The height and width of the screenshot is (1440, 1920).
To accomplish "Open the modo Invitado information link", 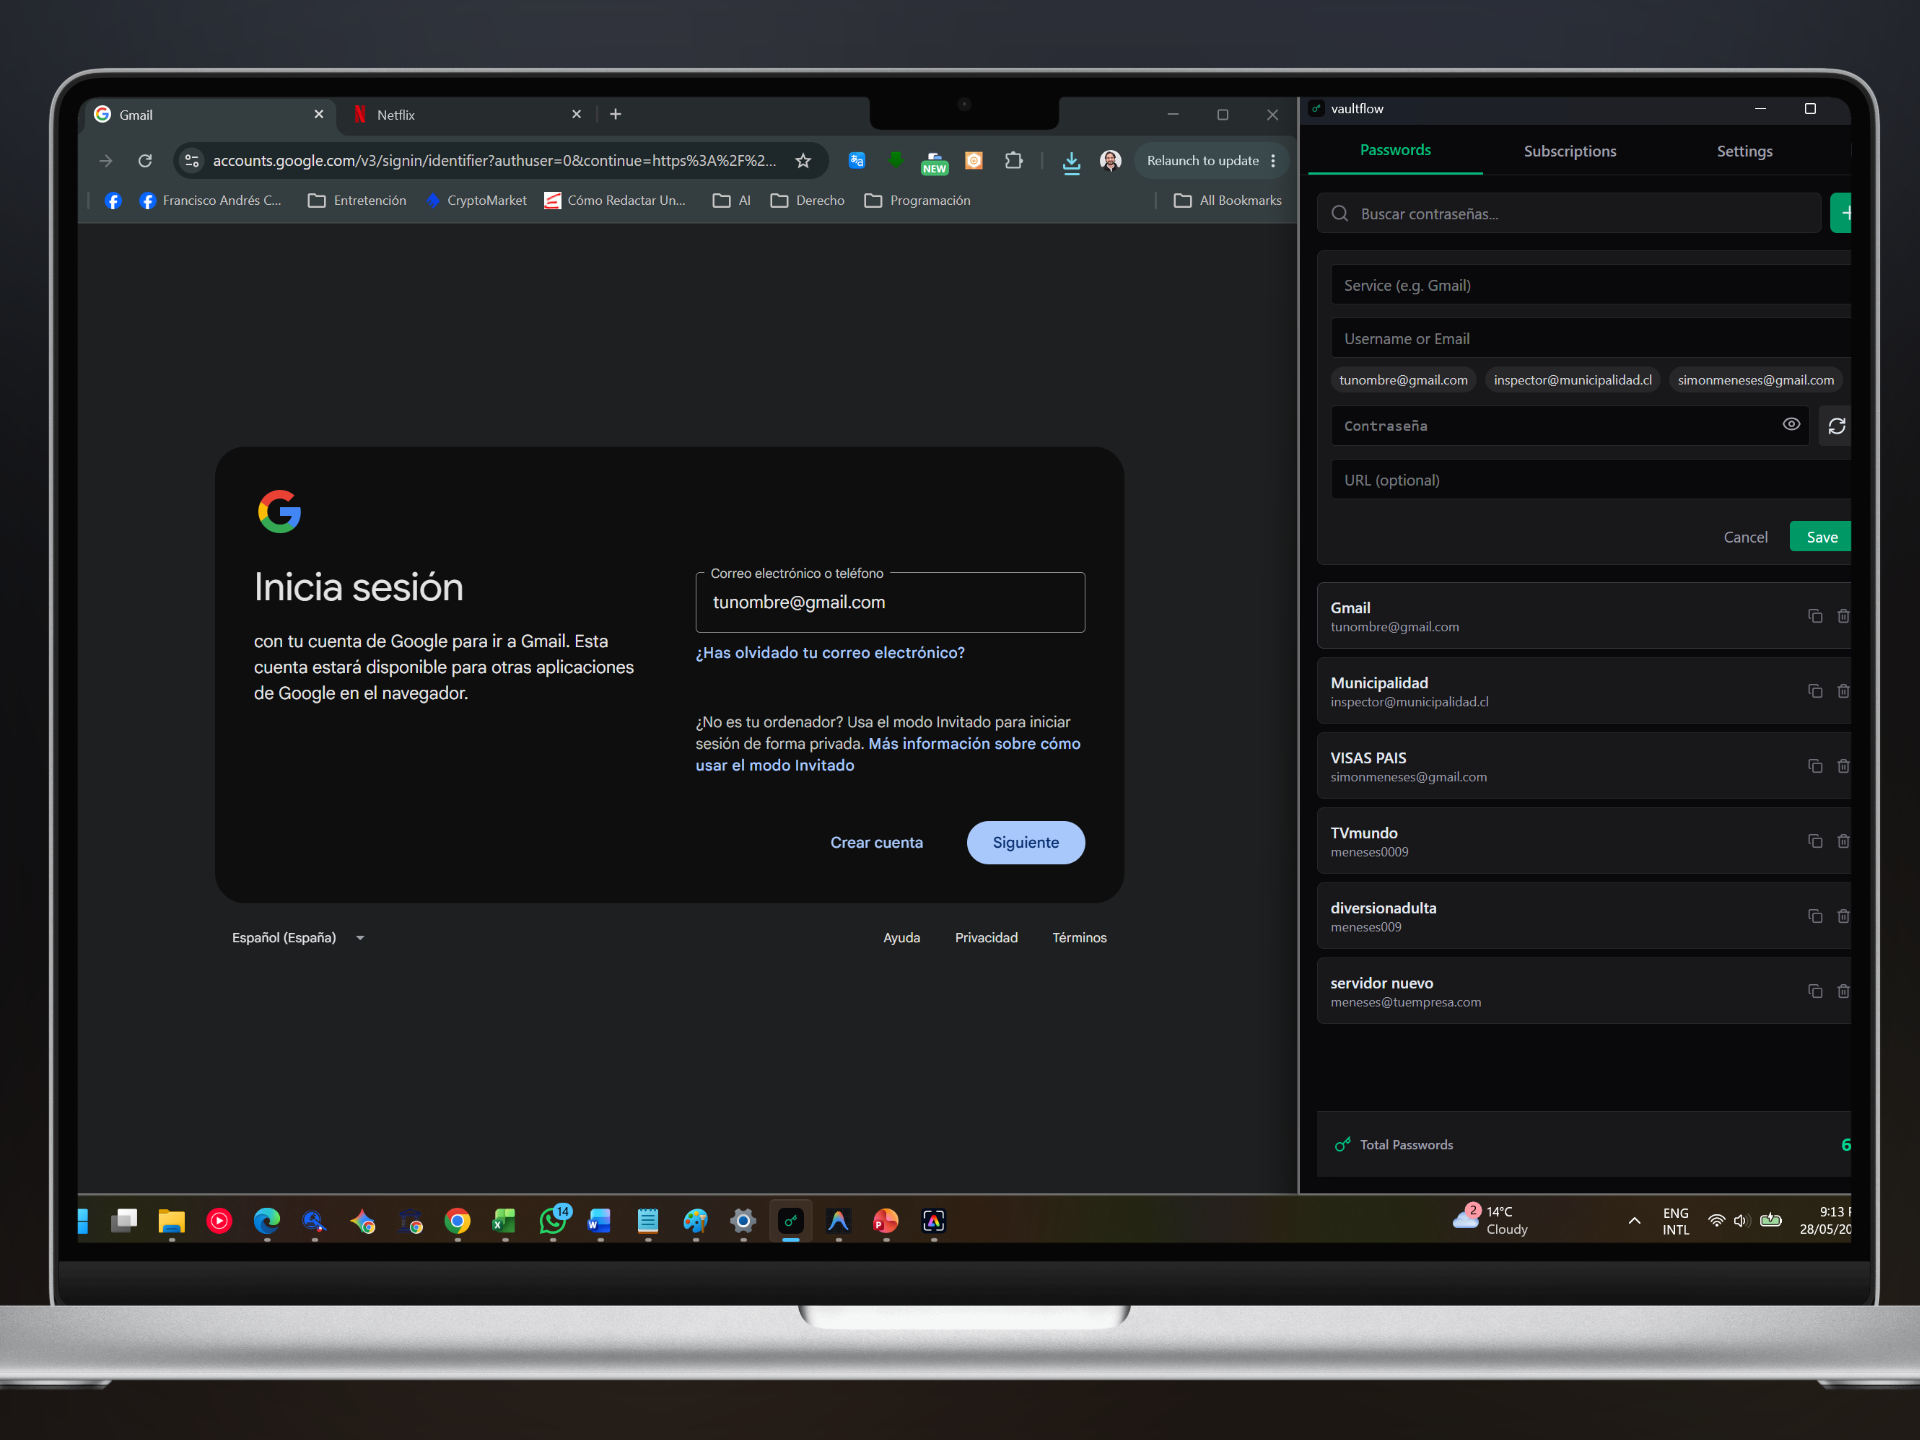I will tap(888, 754).
